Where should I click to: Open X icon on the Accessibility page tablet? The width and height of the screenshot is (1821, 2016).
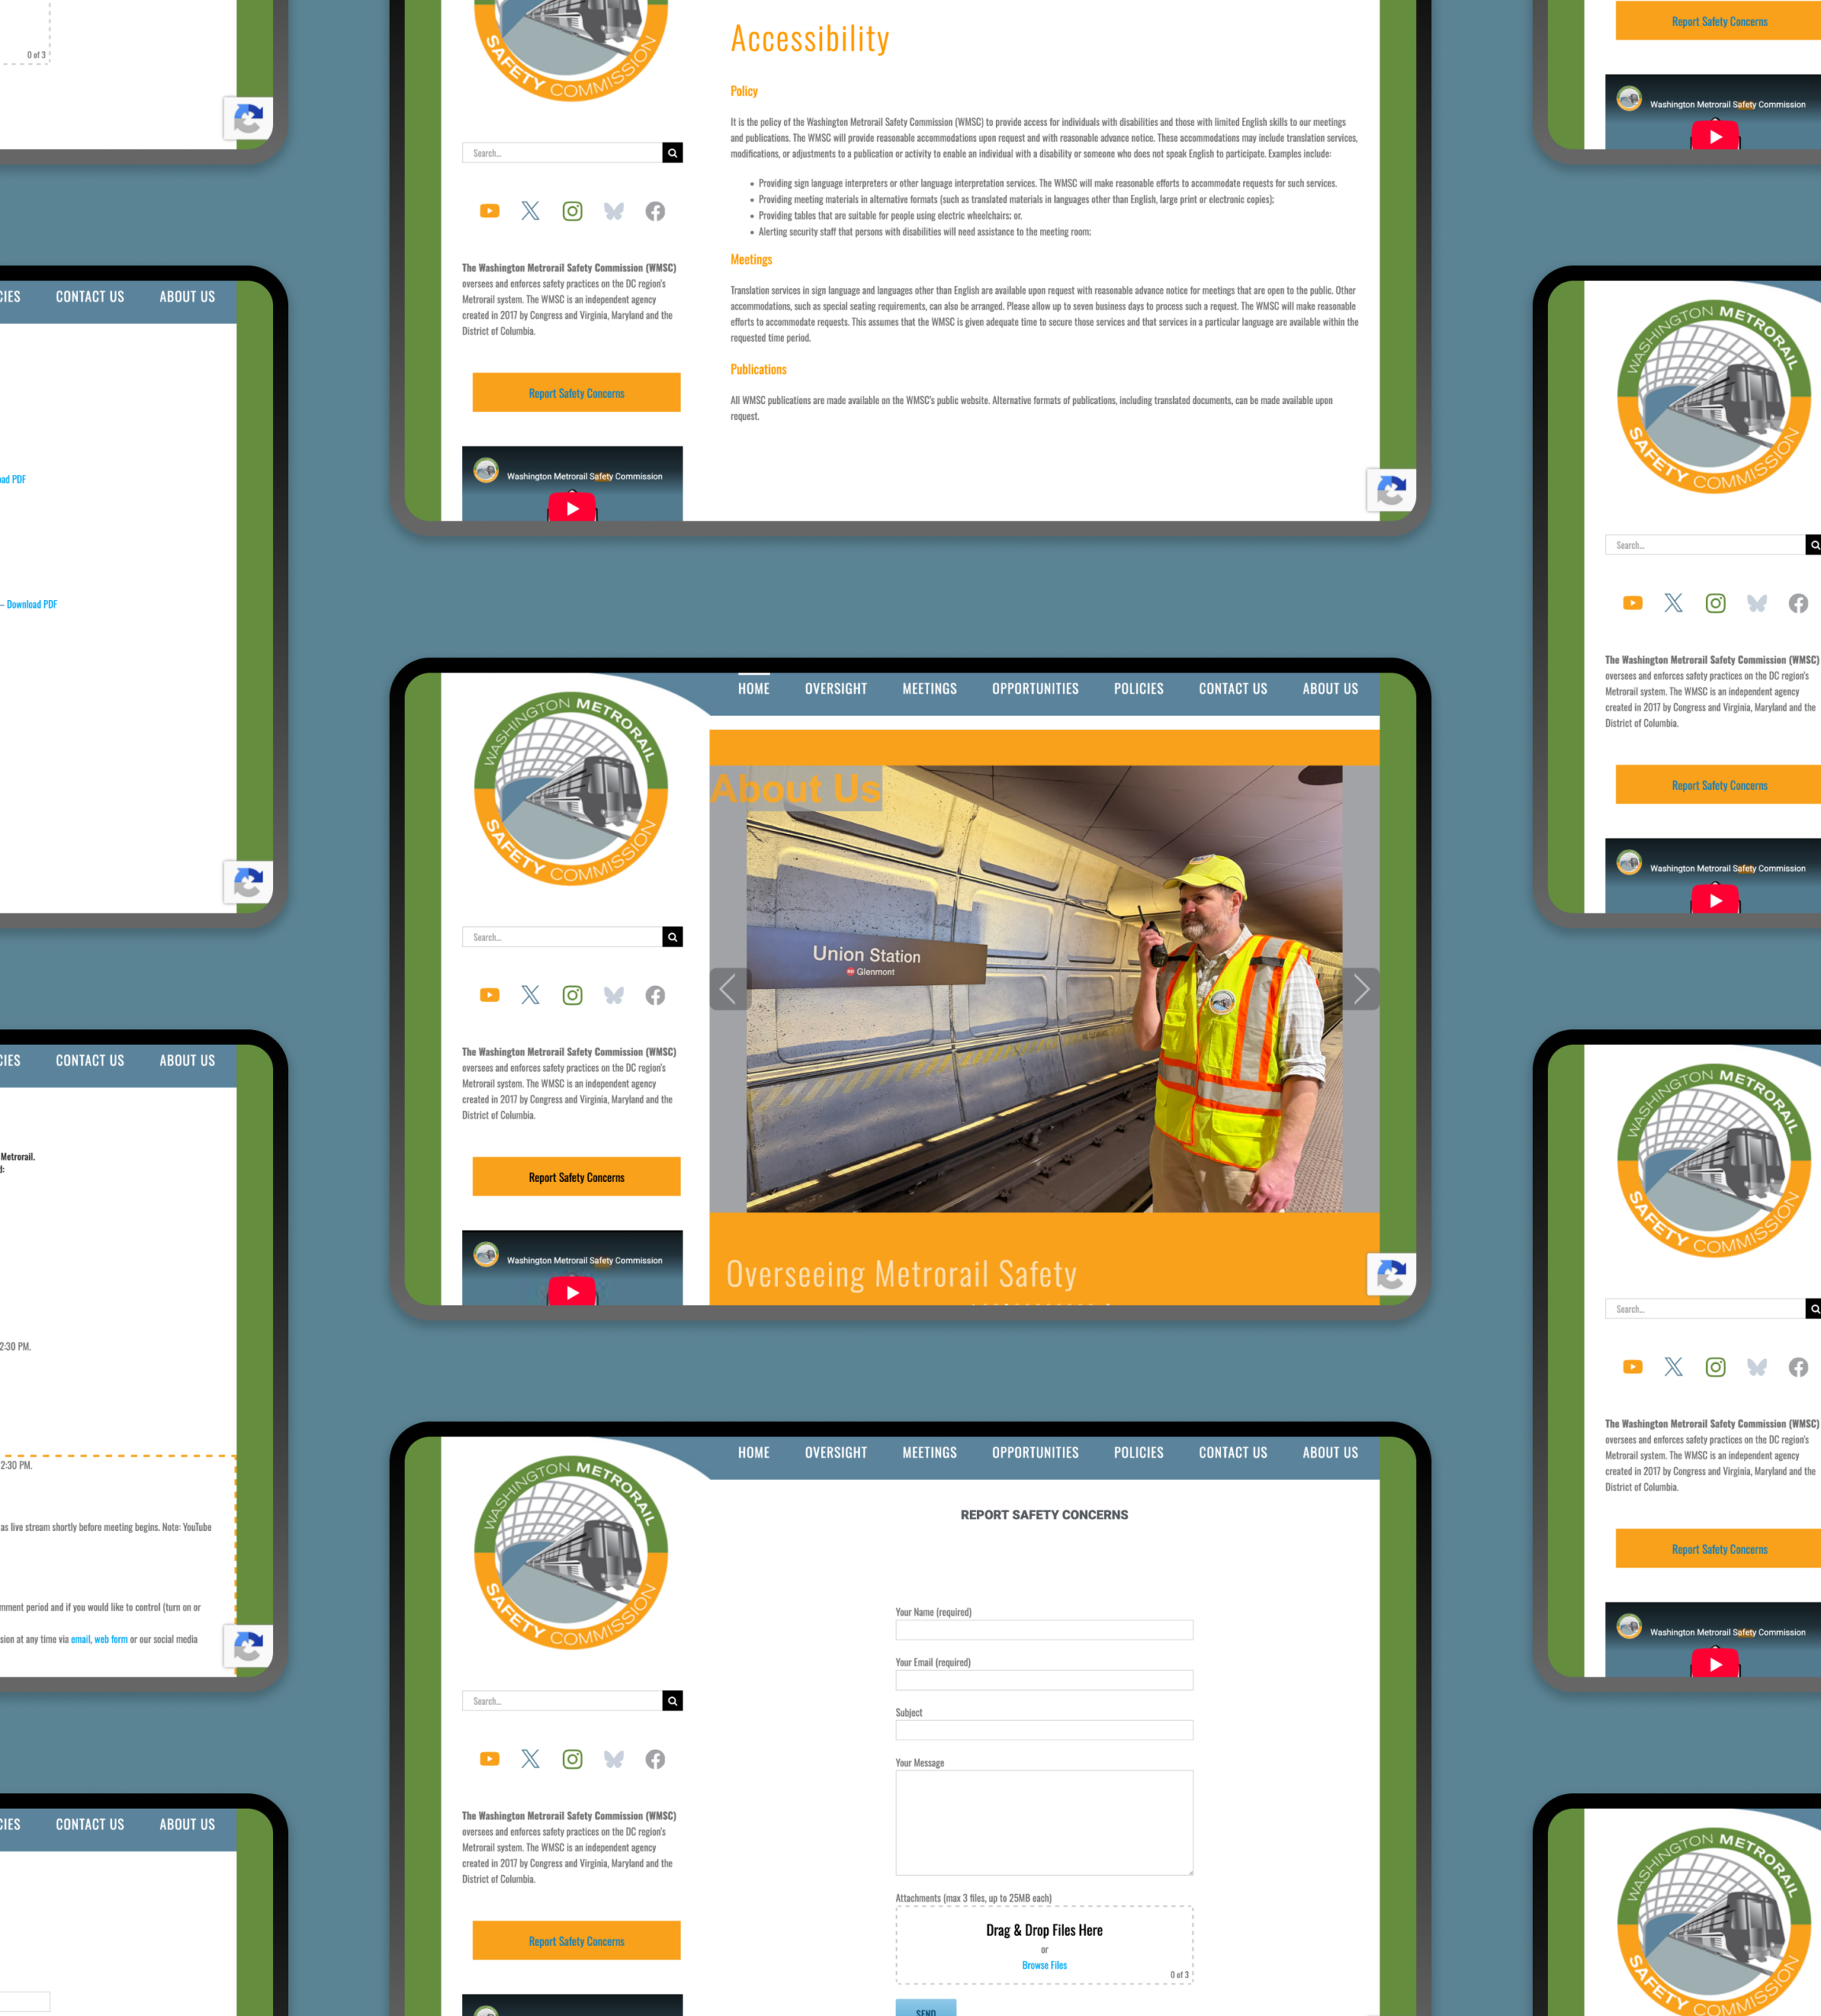click(x=530, y=211)
